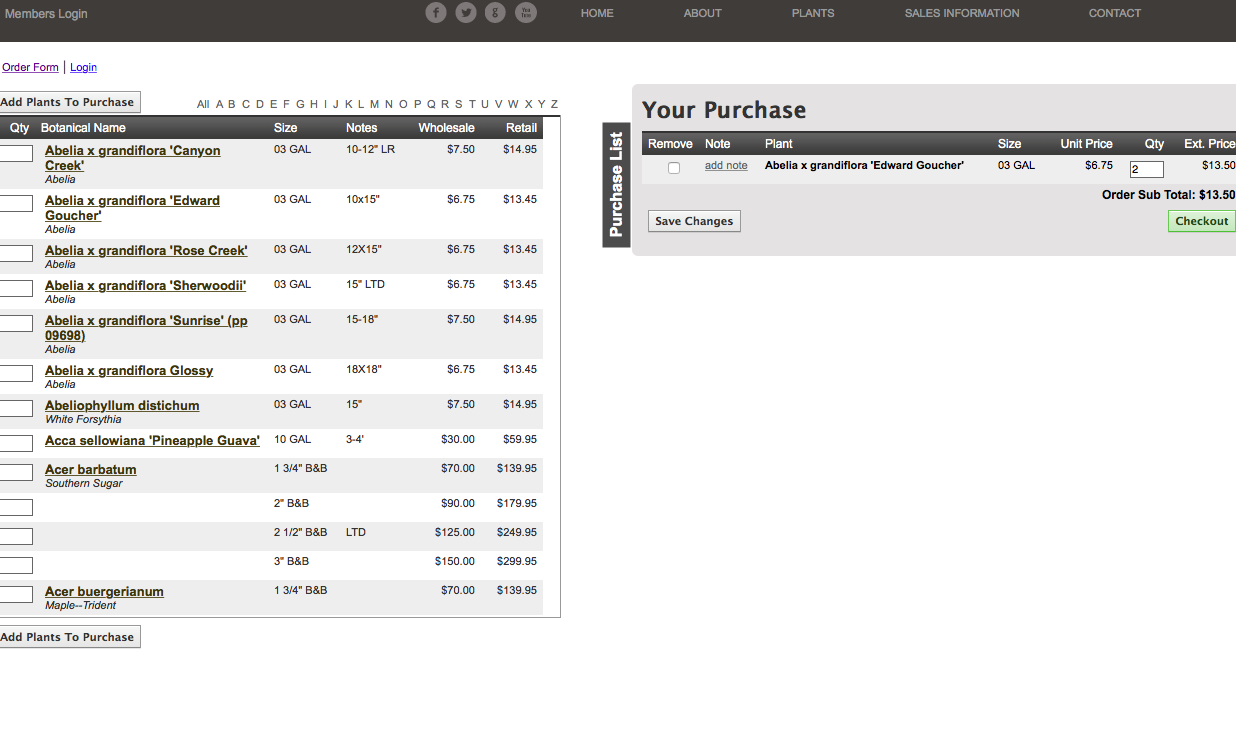Check the Remove checkbox for Edward Goucher
Viewport: 1236px width, 730px height.
(x=674, y=168)
